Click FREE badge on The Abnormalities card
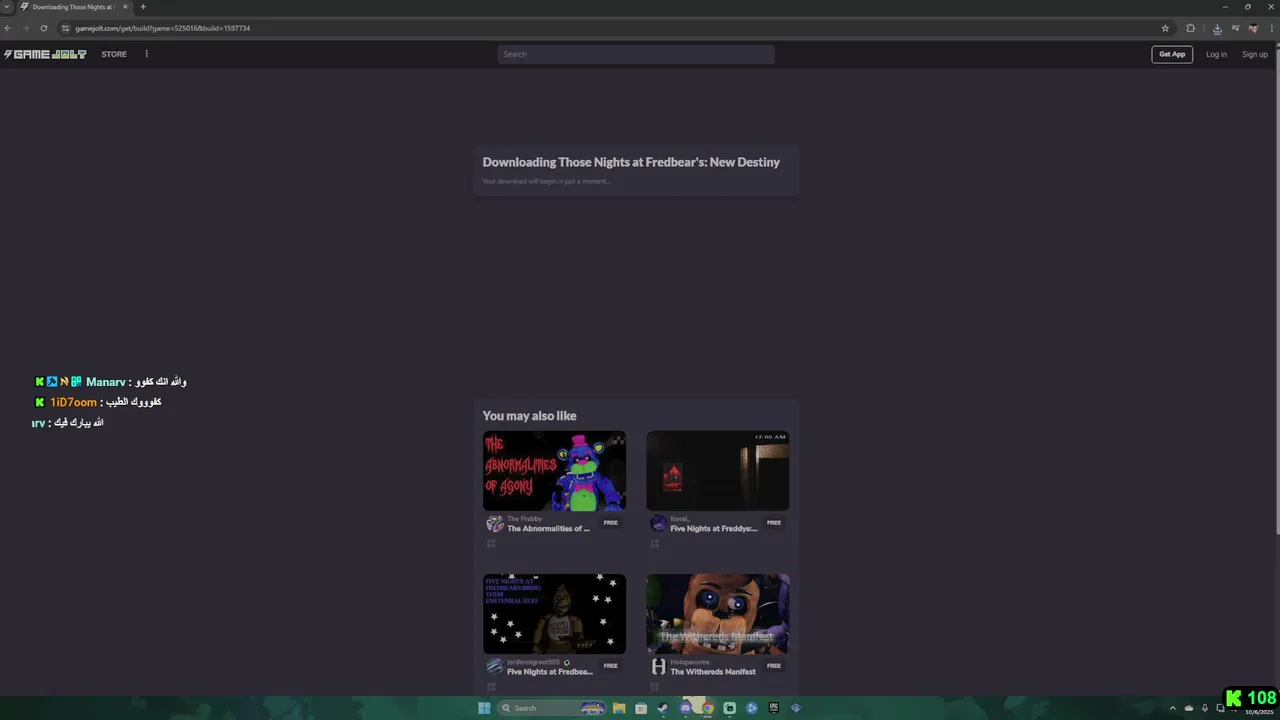Viewport: 1280px width, 720px height. [610, 523]
